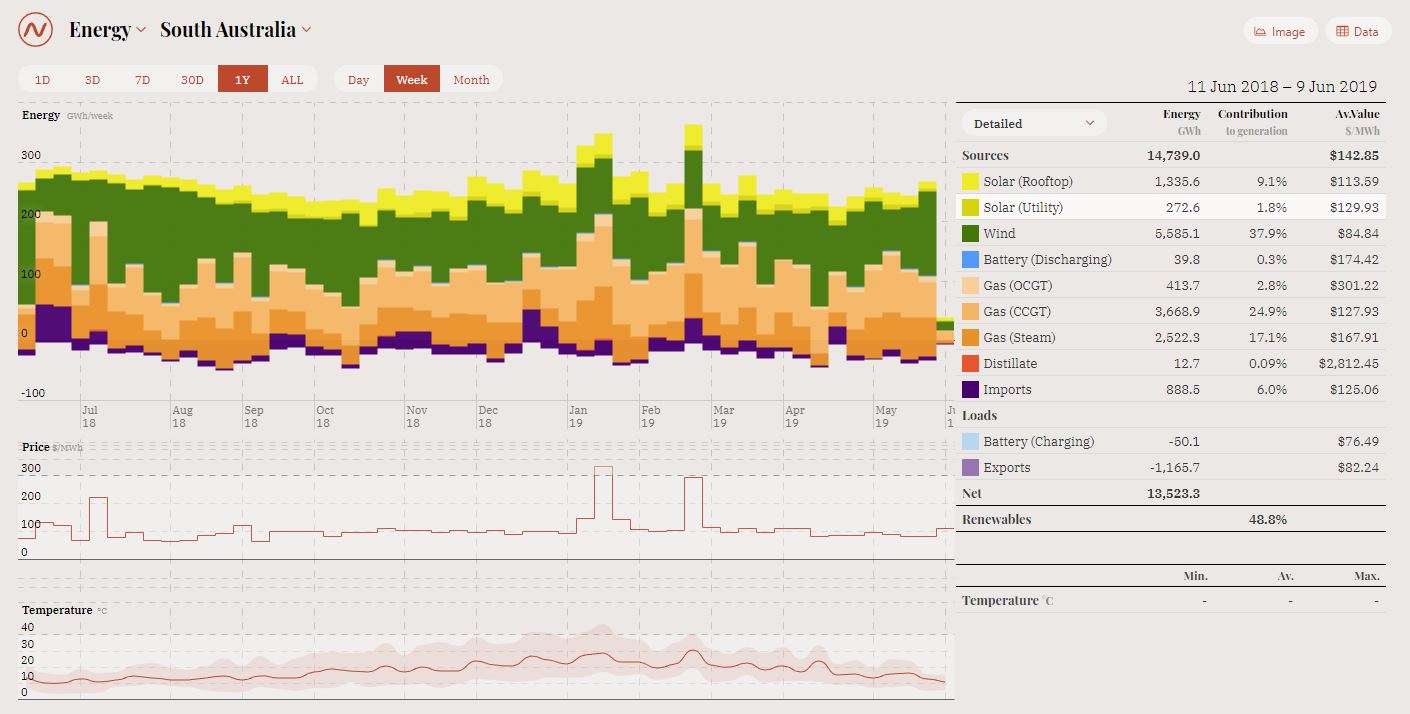Image resolution: width=1410 pixels, height=714 pixels.
Task: Choose Month interval grouping
Action: (x=471, y=79)
